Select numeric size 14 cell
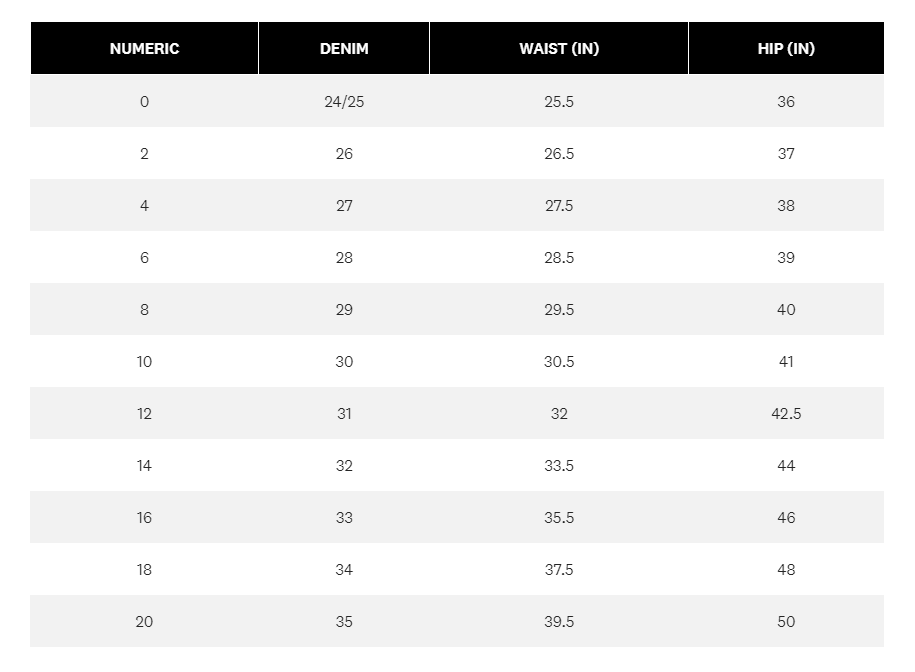Image resolution: width=915 pixels, height=672 pixels. (x=144, y=465)
